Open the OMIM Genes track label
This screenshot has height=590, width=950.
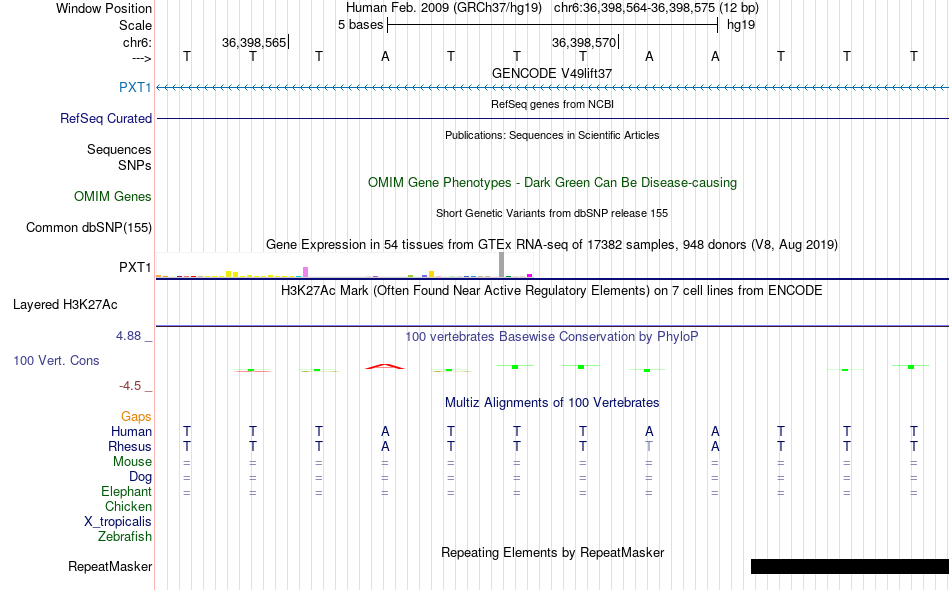click(113, 196)
